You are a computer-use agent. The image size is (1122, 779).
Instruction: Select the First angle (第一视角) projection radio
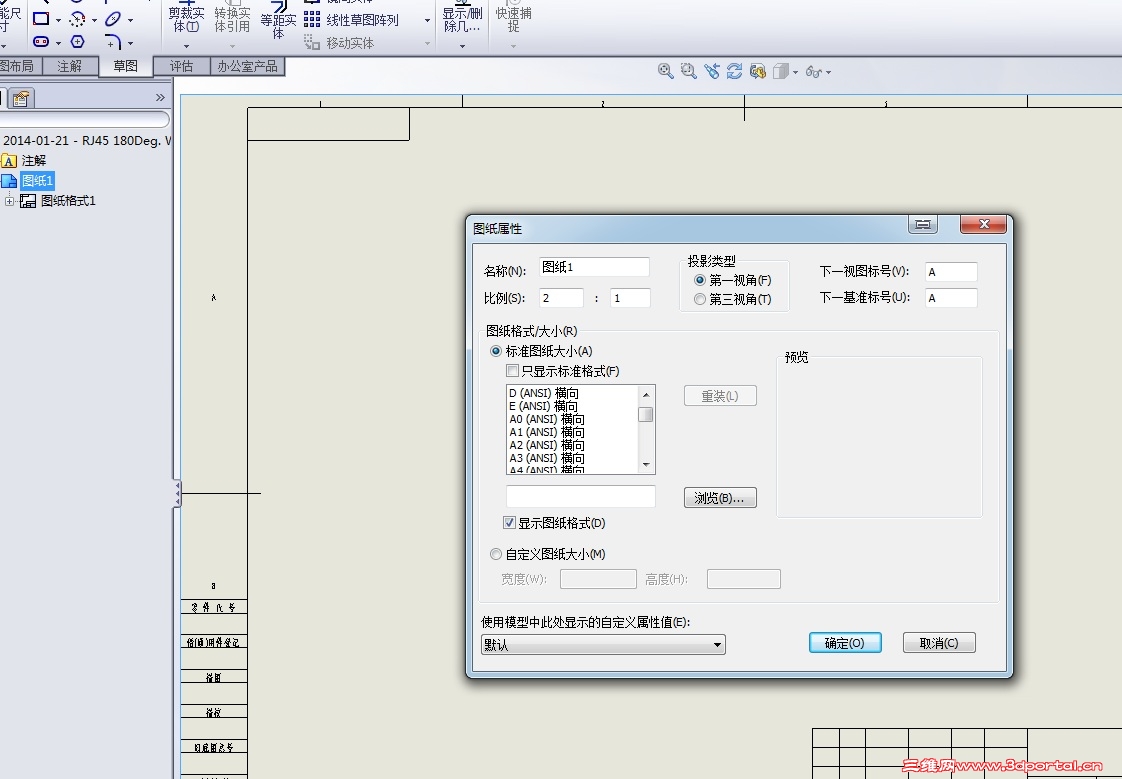pyautogui.click(x=700, y=280)
